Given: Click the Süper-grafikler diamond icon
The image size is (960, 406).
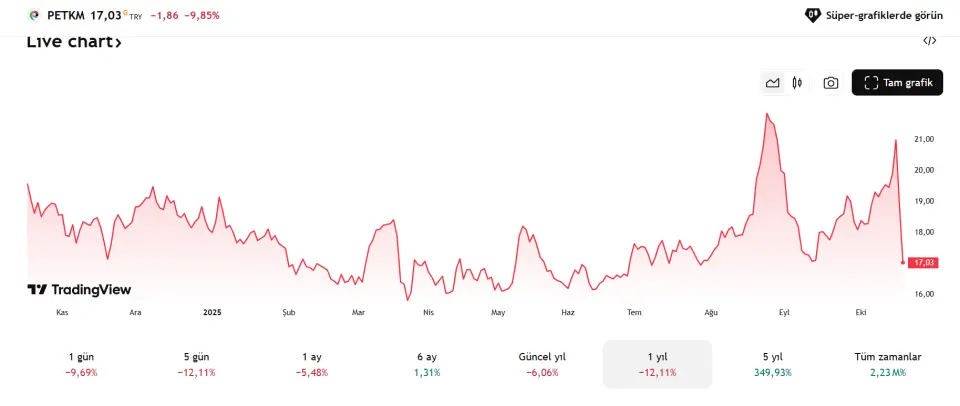Looking at the screenshot, I should click(x=813, y=16).
